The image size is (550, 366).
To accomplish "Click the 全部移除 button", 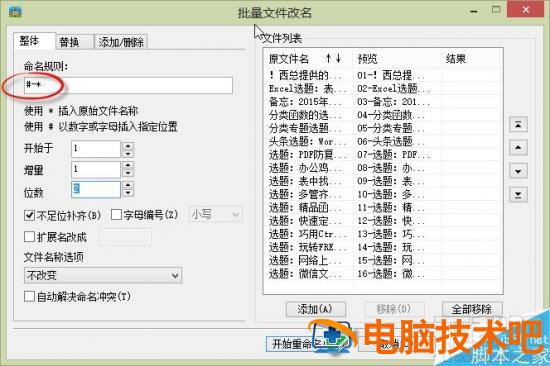I will 472,309.
